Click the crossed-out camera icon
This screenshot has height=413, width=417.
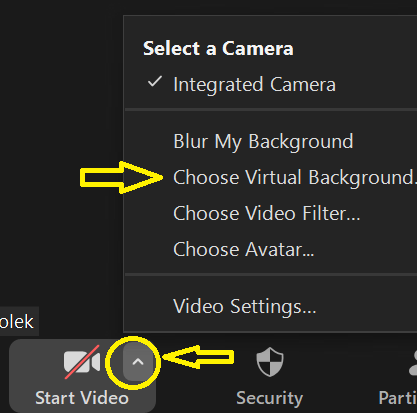coord(82,362)
